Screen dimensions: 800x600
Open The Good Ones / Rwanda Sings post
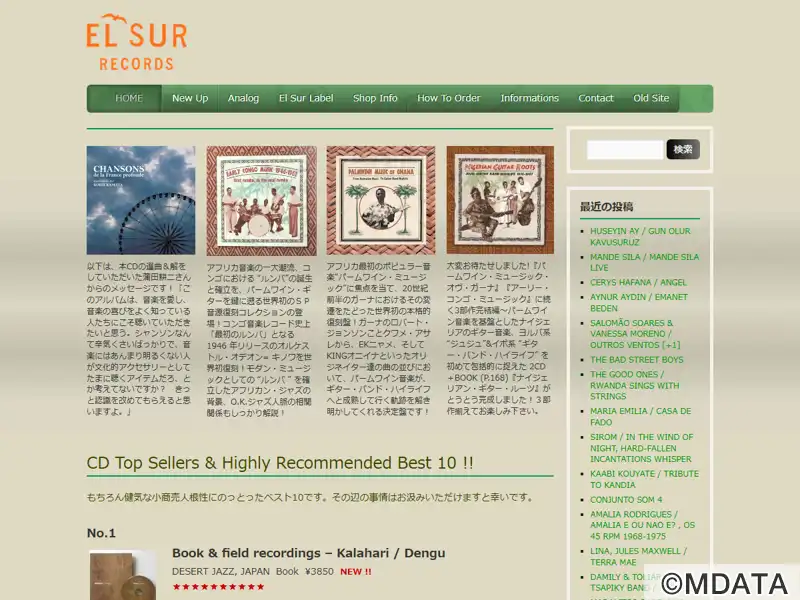(x=635, y=385)
